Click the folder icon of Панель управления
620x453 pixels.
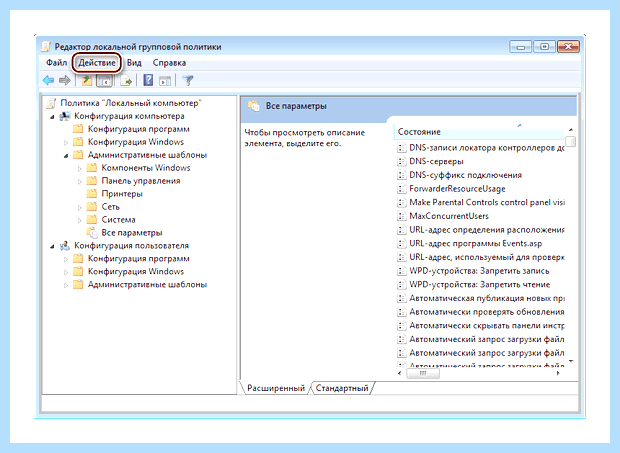point(92,181)
